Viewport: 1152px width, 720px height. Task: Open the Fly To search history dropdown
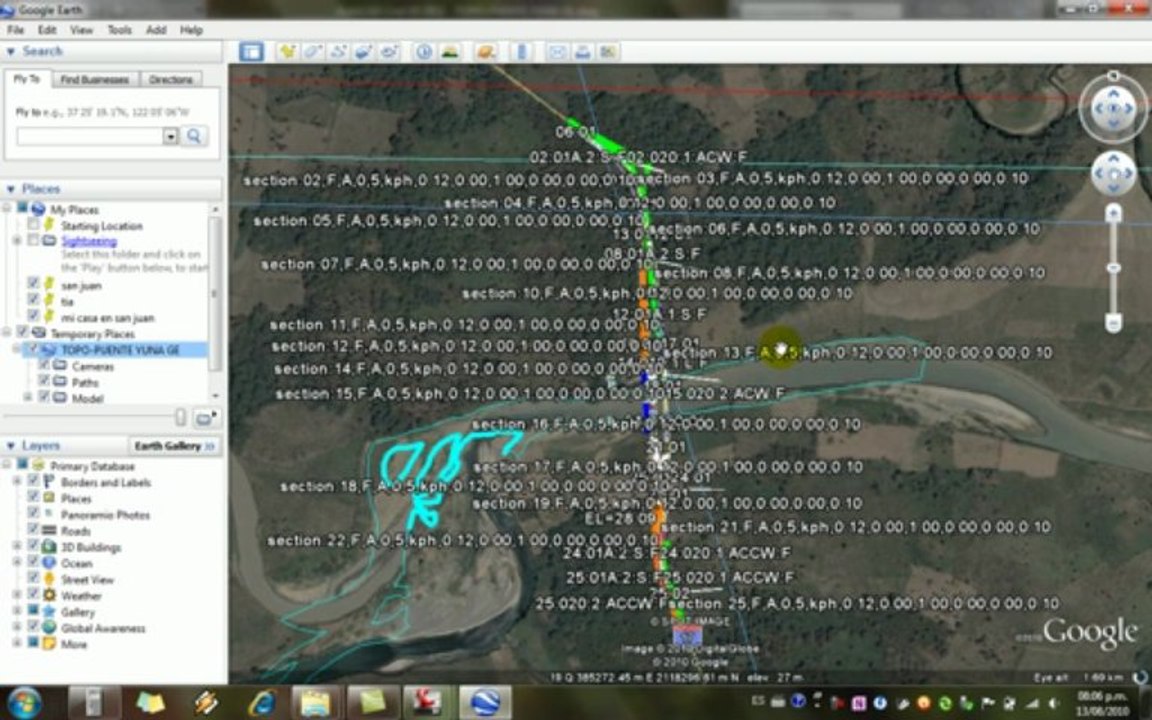coord(170,136)
